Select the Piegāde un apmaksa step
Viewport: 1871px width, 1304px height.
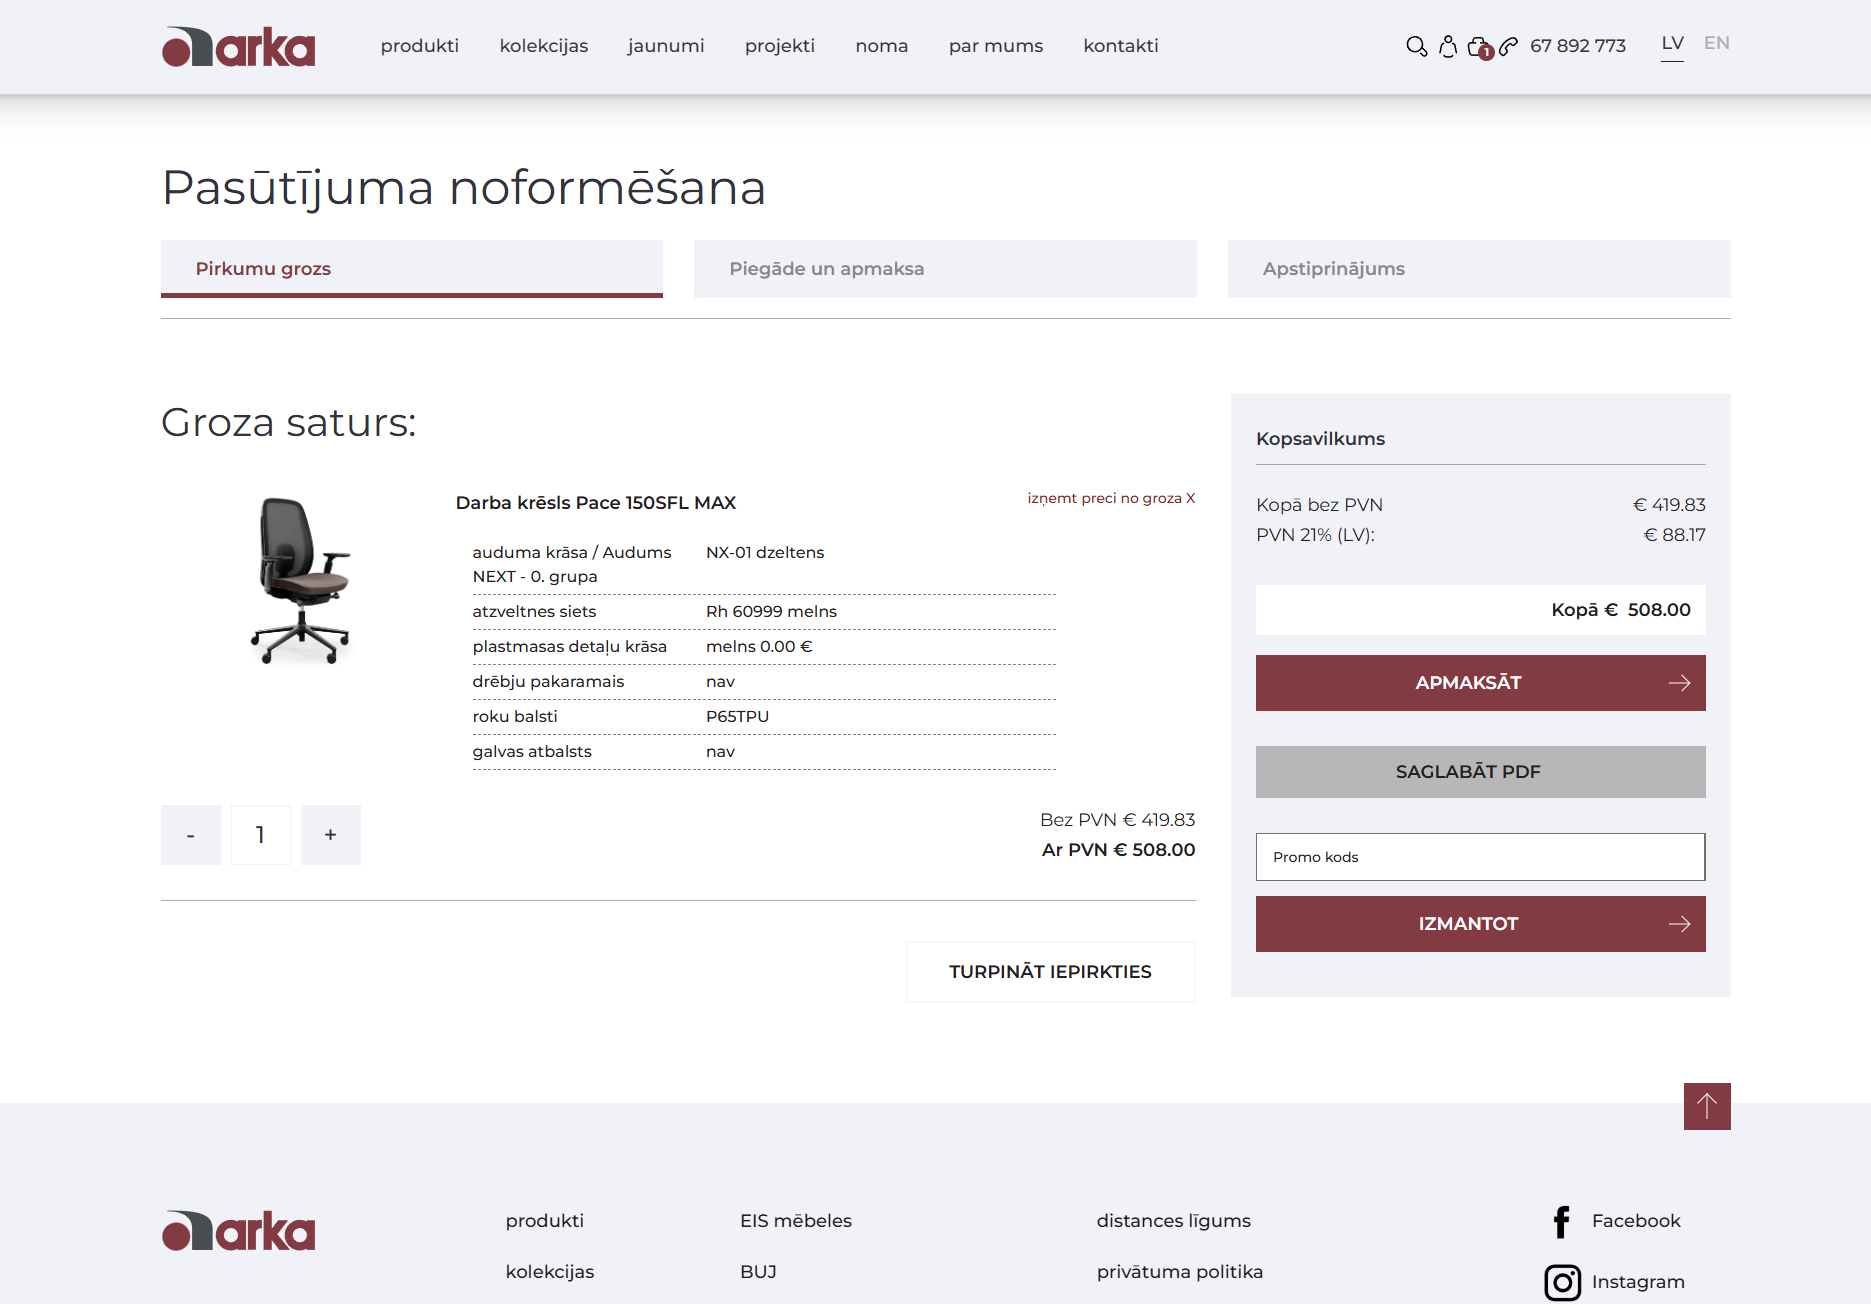click(944, 269)
